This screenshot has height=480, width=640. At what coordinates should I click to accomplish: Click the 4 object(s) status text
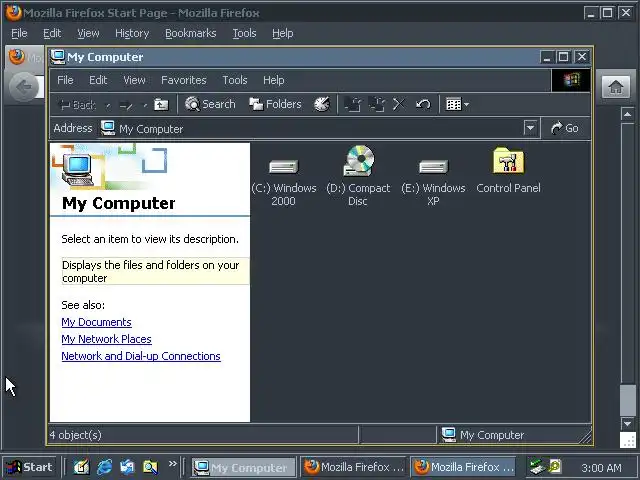76,435
